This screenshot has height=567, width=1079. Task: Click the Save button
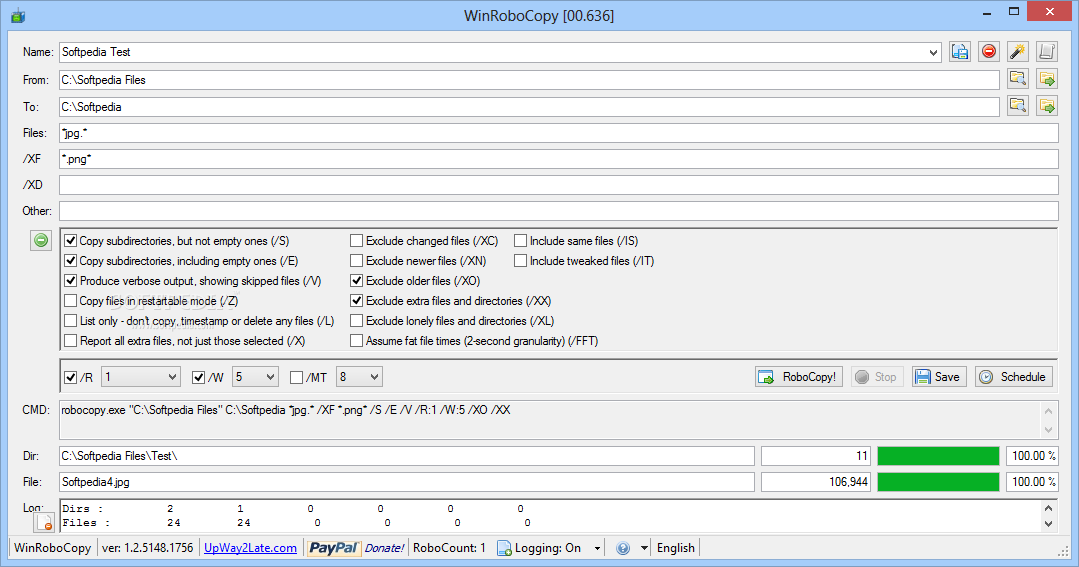tap(939, 377)
